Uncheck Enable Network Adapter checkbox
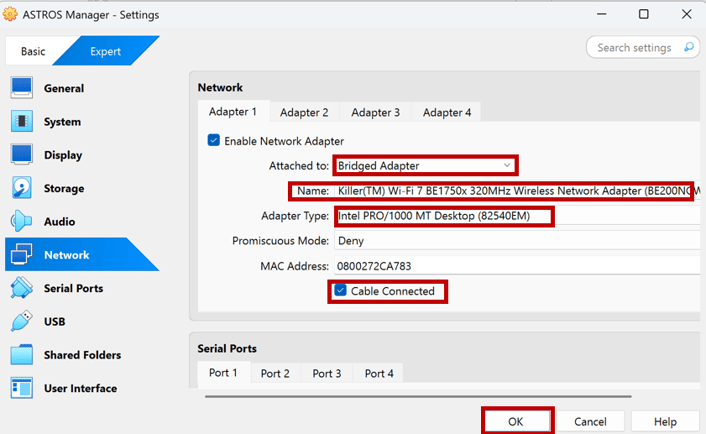Screen dimensions: 706x434 click(x=214, y=141)
